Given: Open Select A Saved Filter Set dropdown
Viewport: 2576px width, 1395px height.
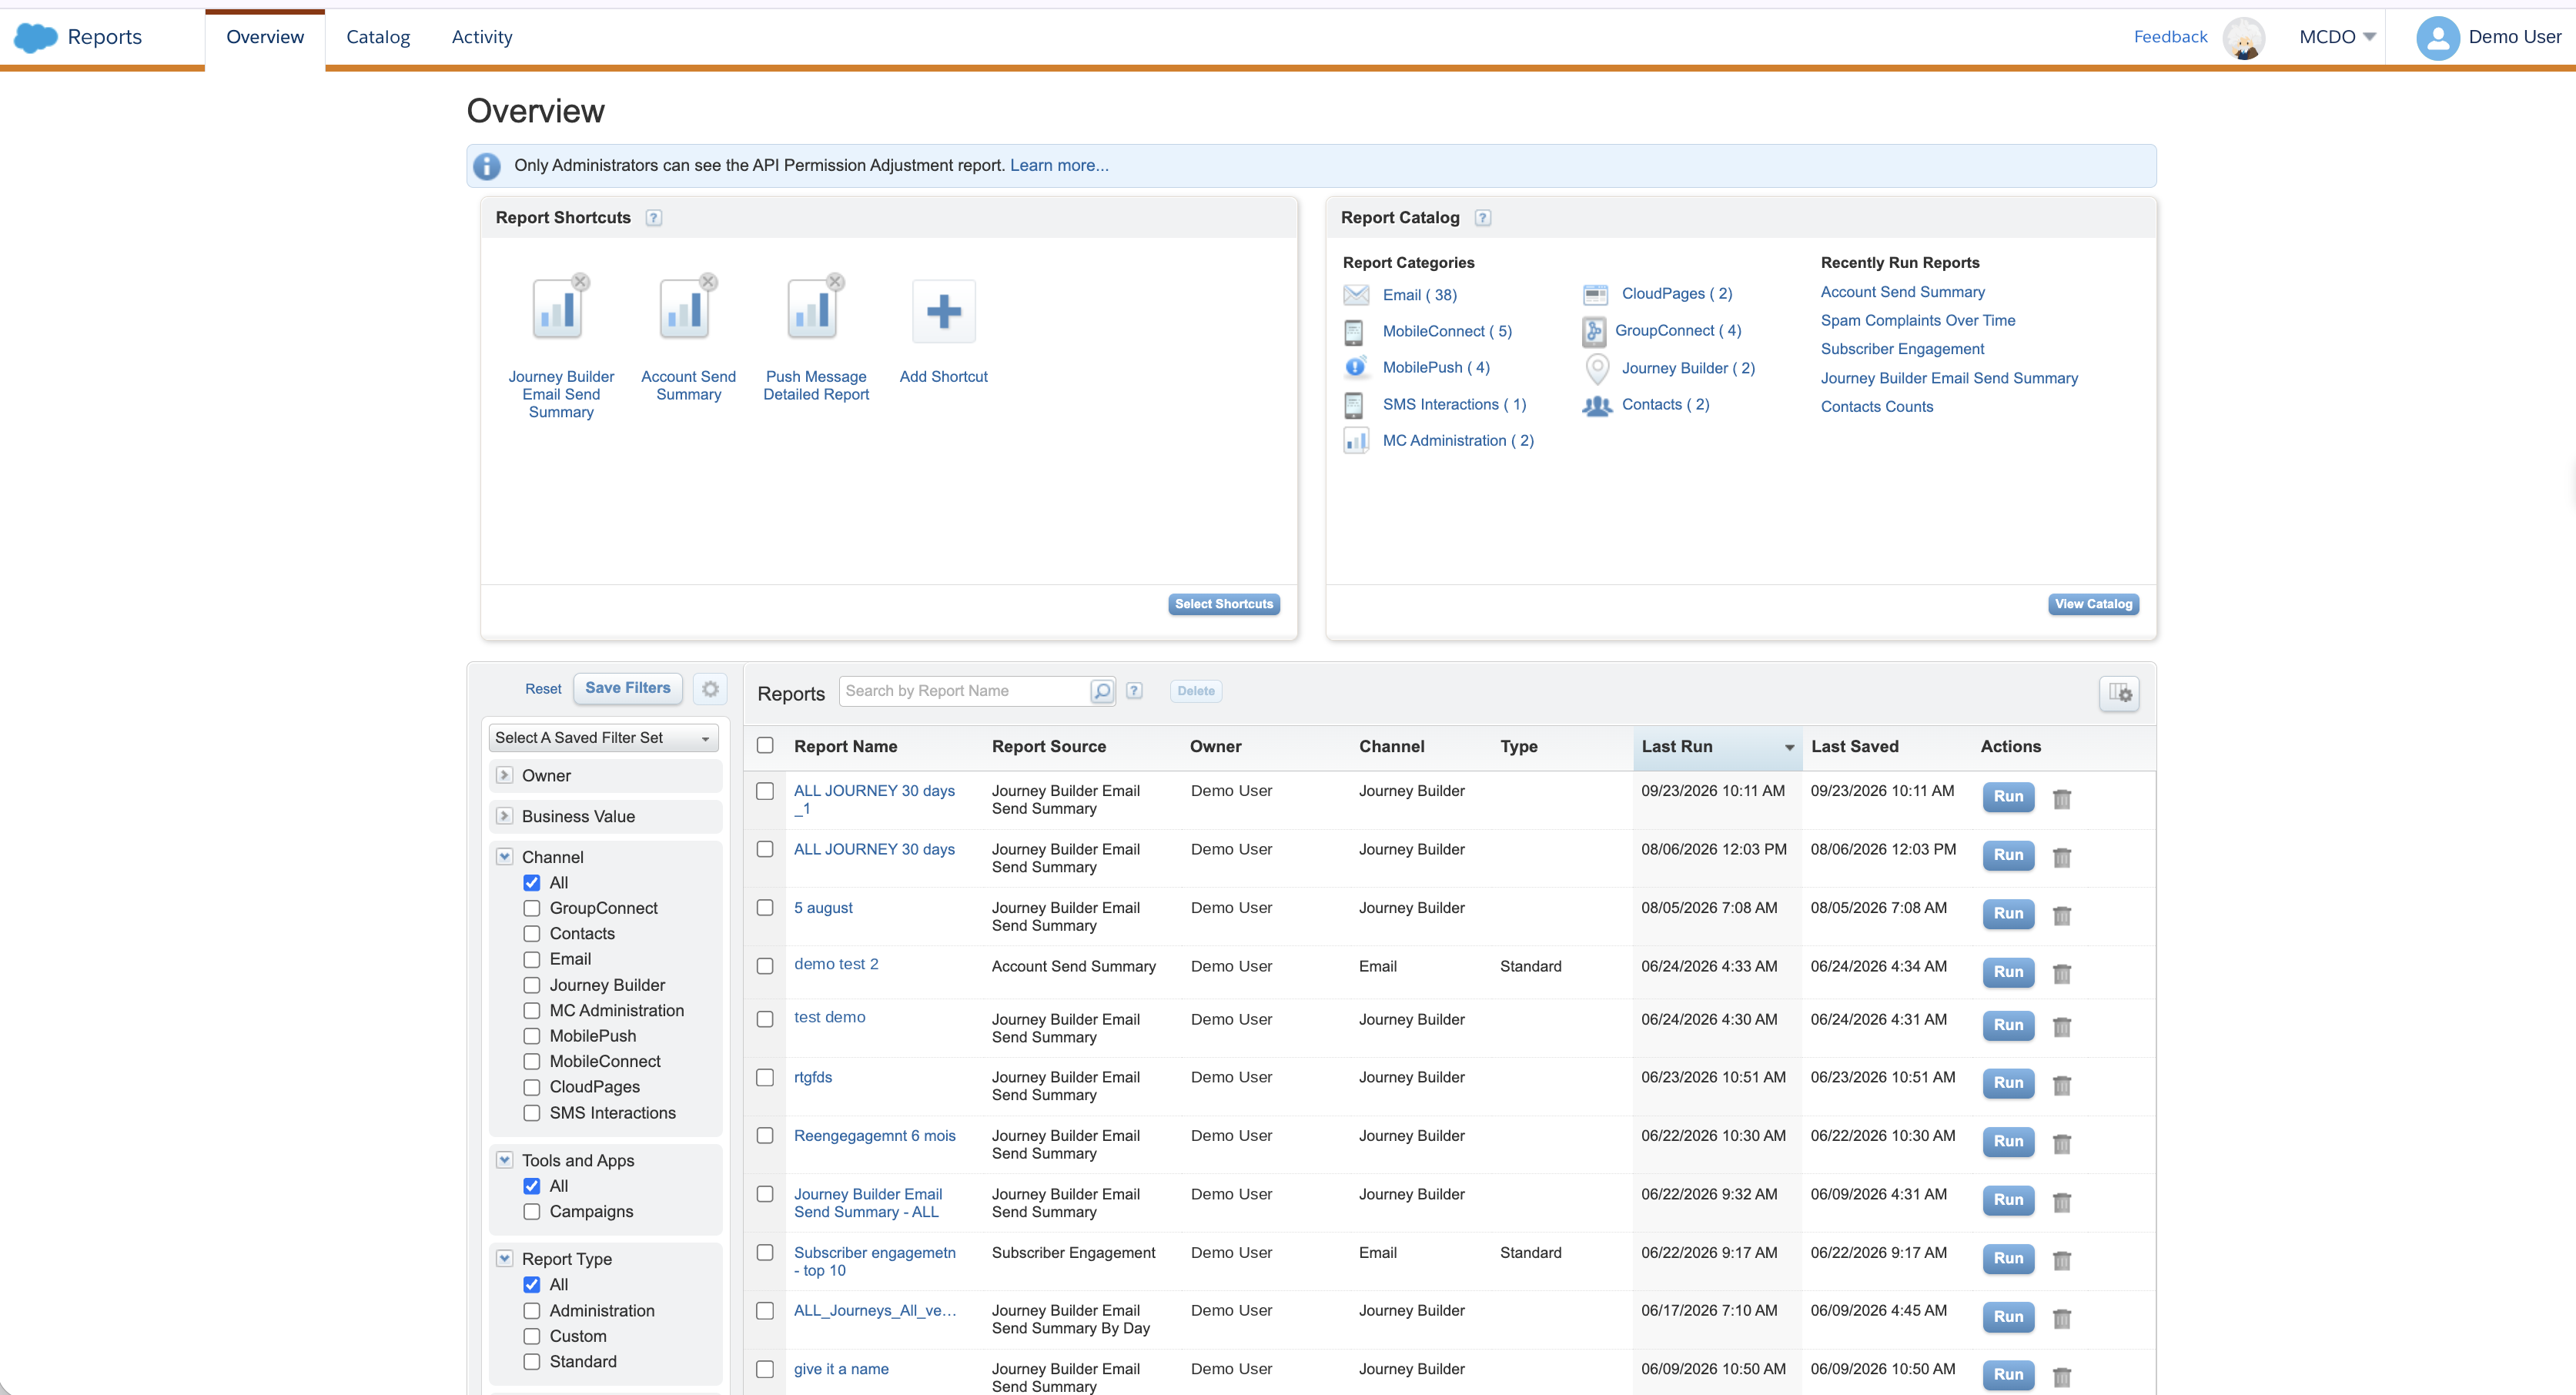Looking at the screenshot, I should coord(603,738).
